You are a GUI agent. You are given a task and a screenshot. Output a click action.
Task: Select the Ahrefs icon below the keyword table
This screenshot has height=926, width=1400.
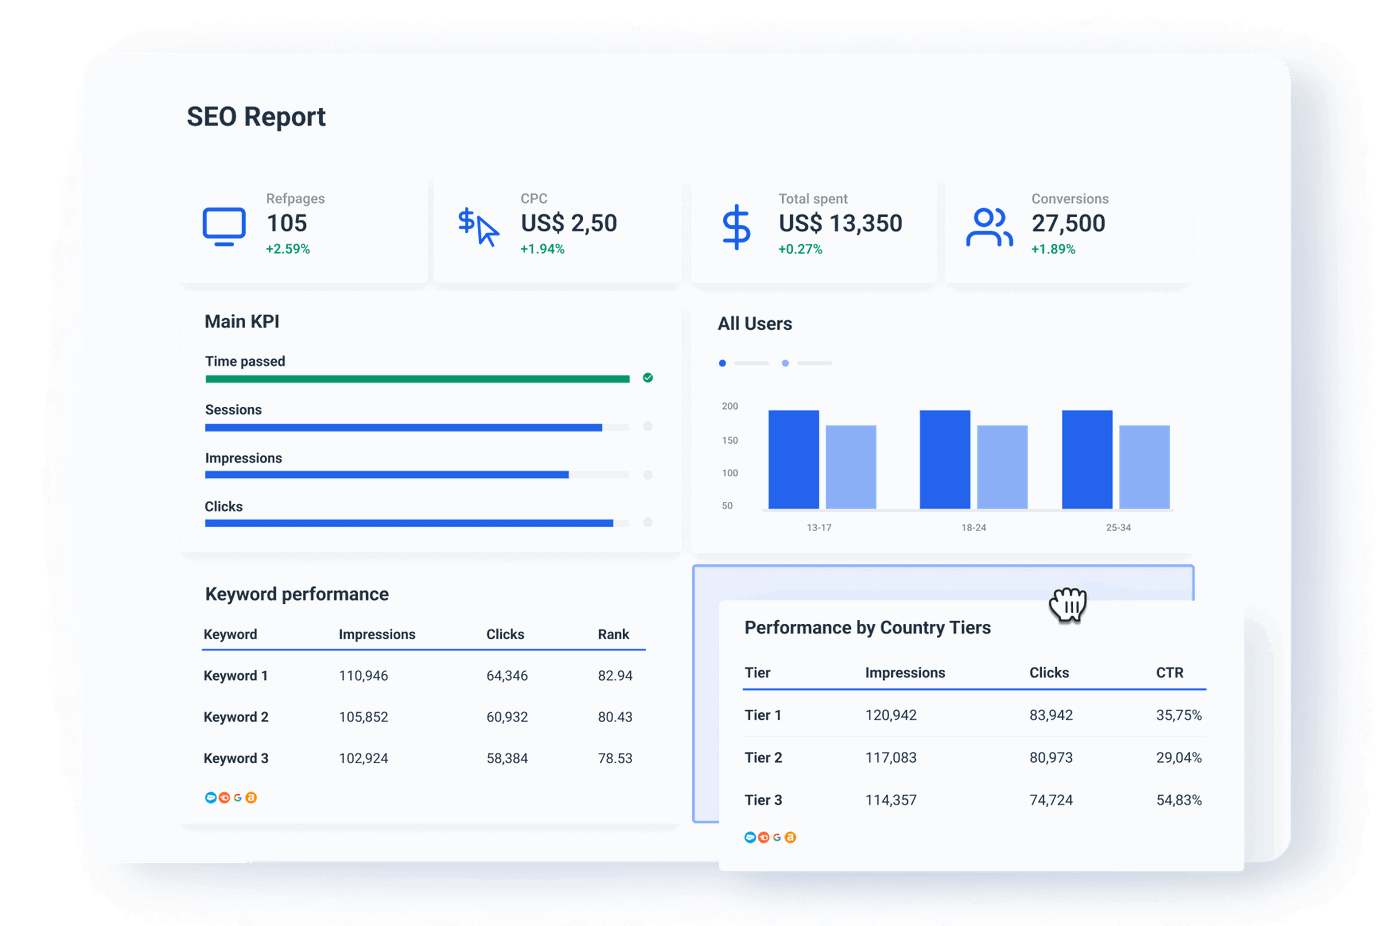(251, 797)
